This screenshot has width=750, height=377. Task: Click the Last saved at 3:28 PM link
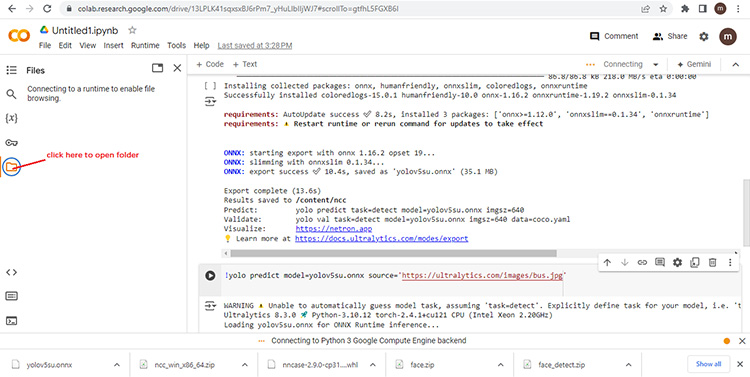pos(255,45)
